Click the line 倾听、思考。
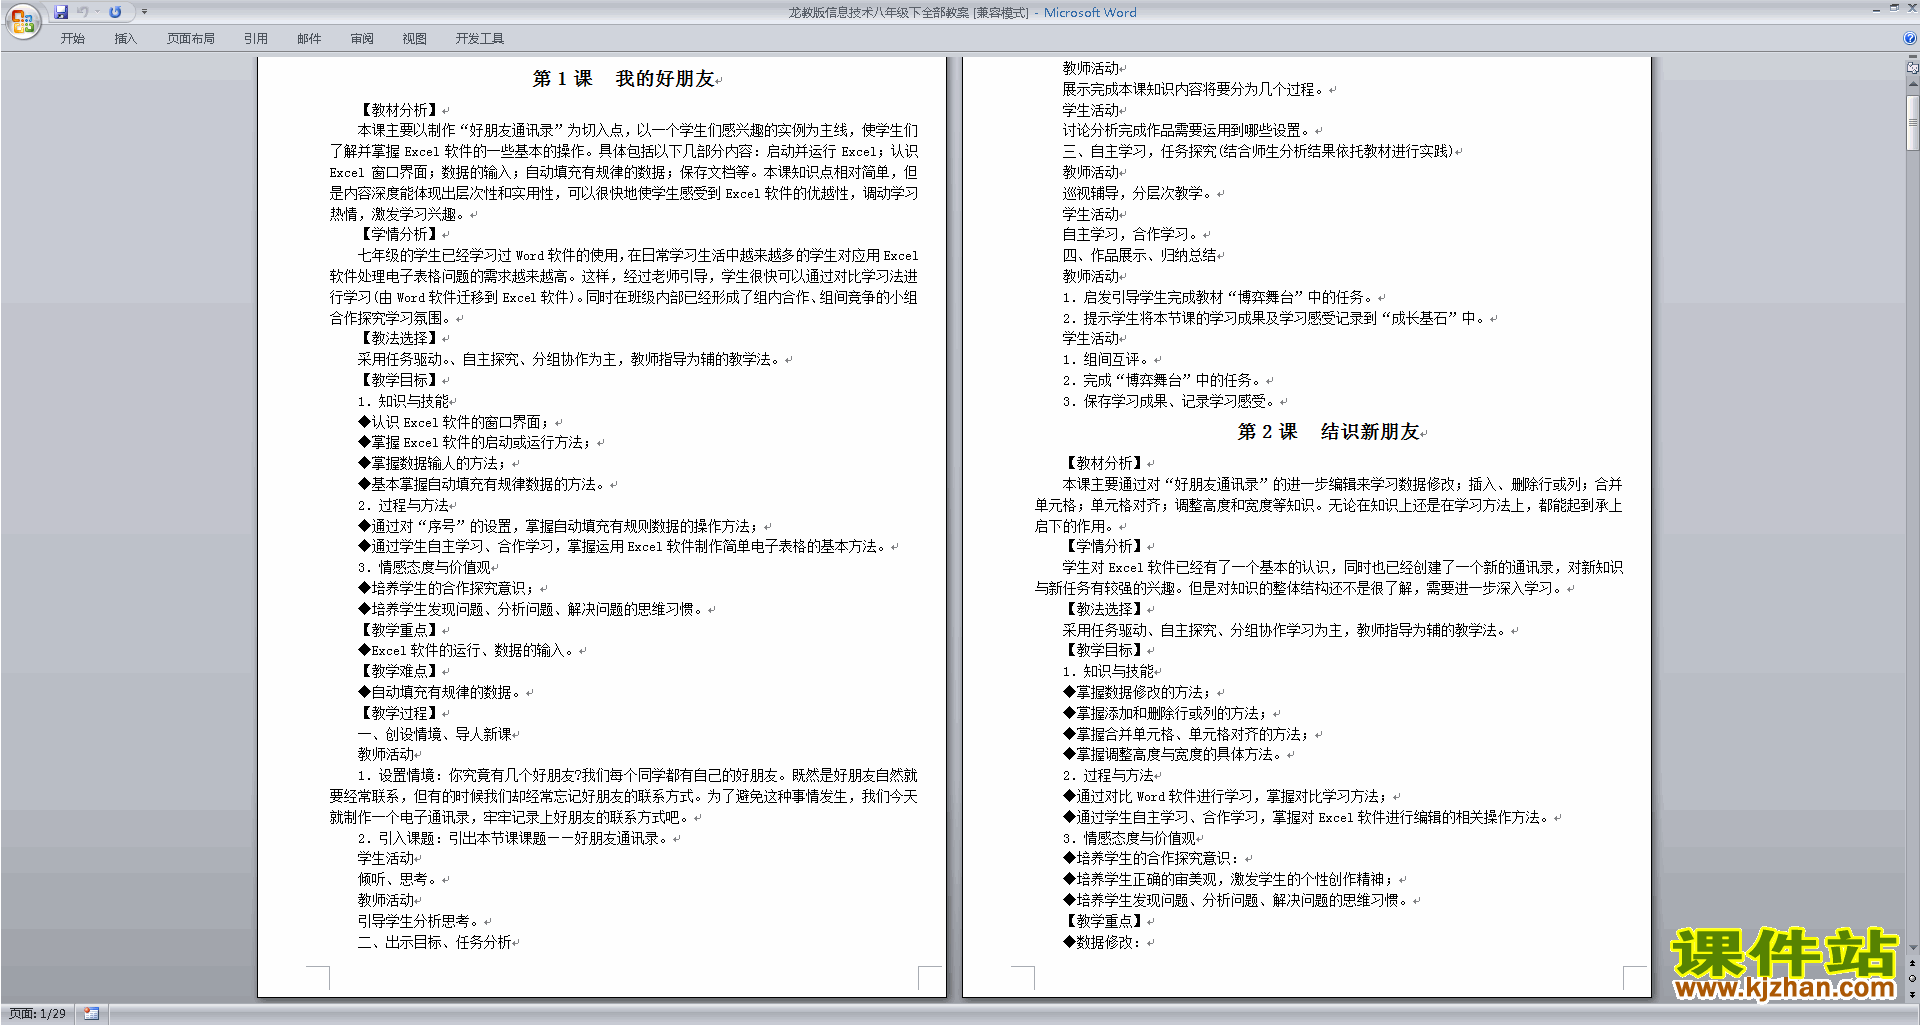The height and width of the screenshot is (1025, 1920). pyautogui.click(x=399, y=879)
